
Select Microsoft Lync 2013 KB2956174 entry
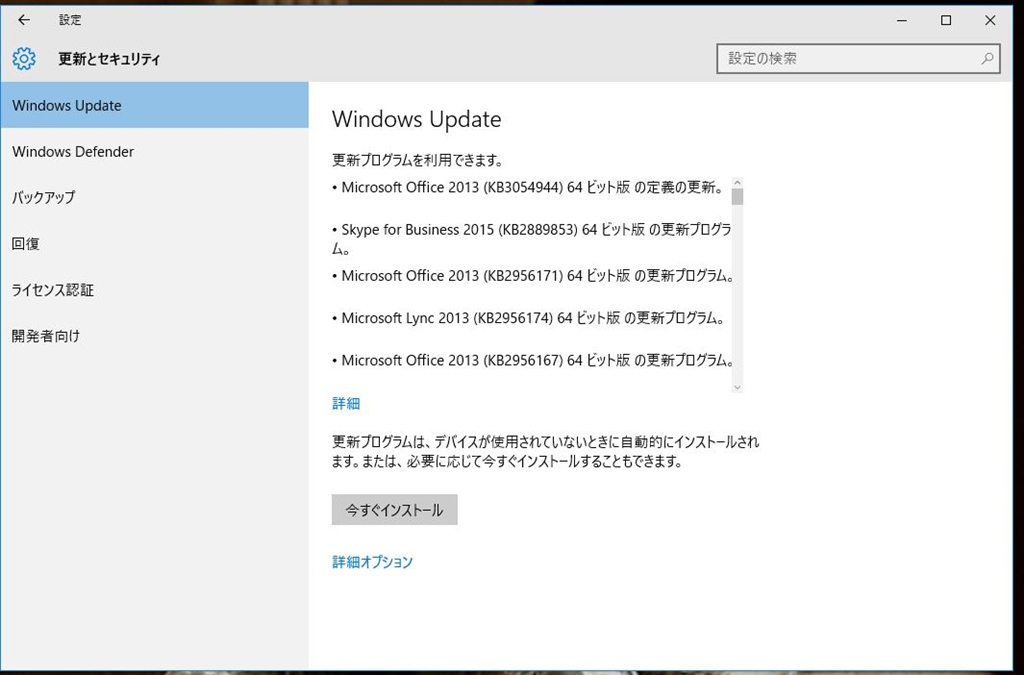528,319
